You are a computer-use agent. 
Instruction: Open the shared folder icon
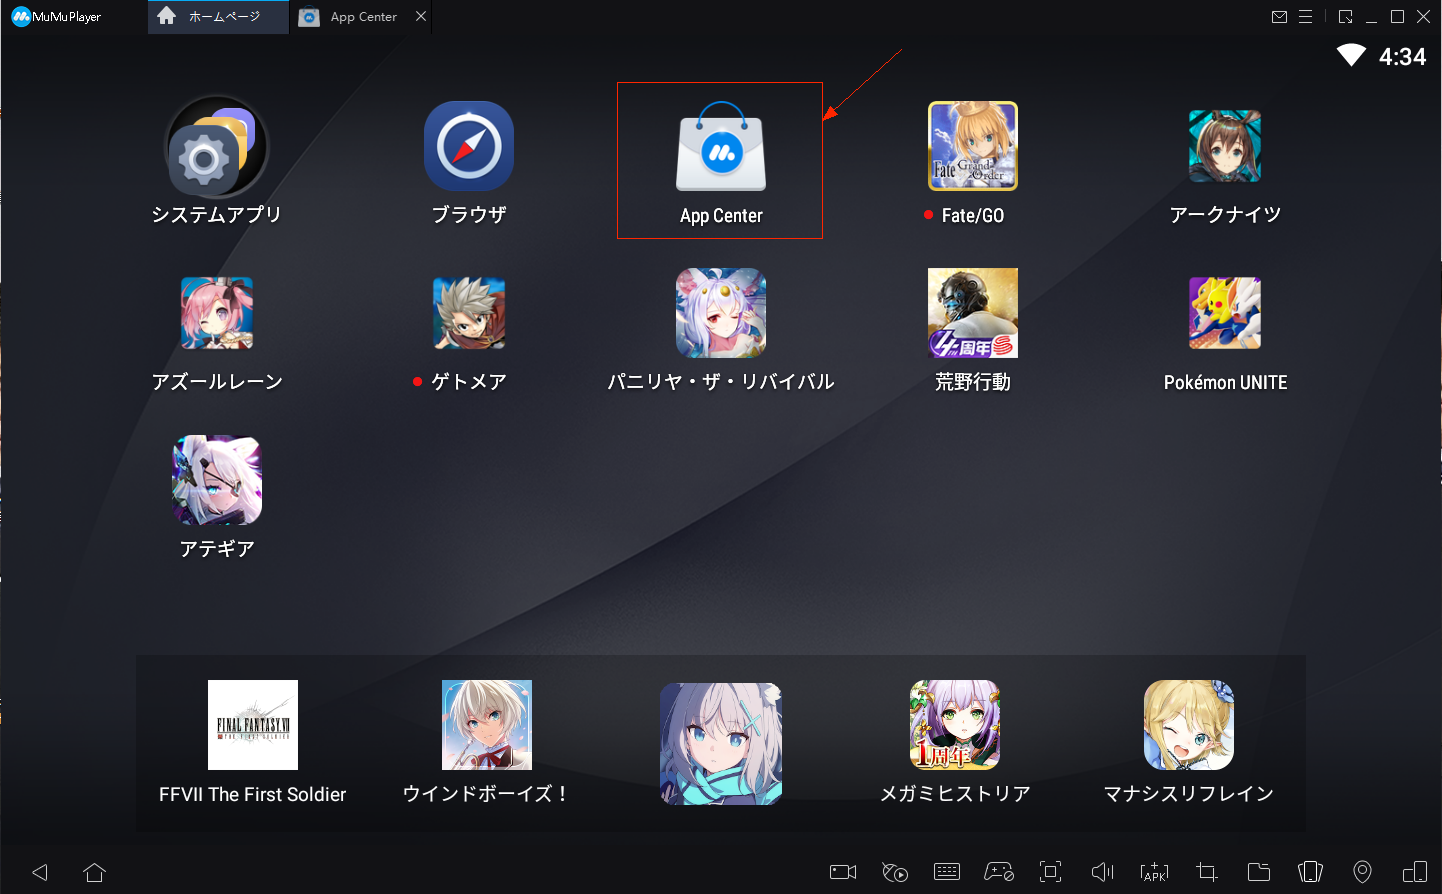click(x=1259, y=872)
